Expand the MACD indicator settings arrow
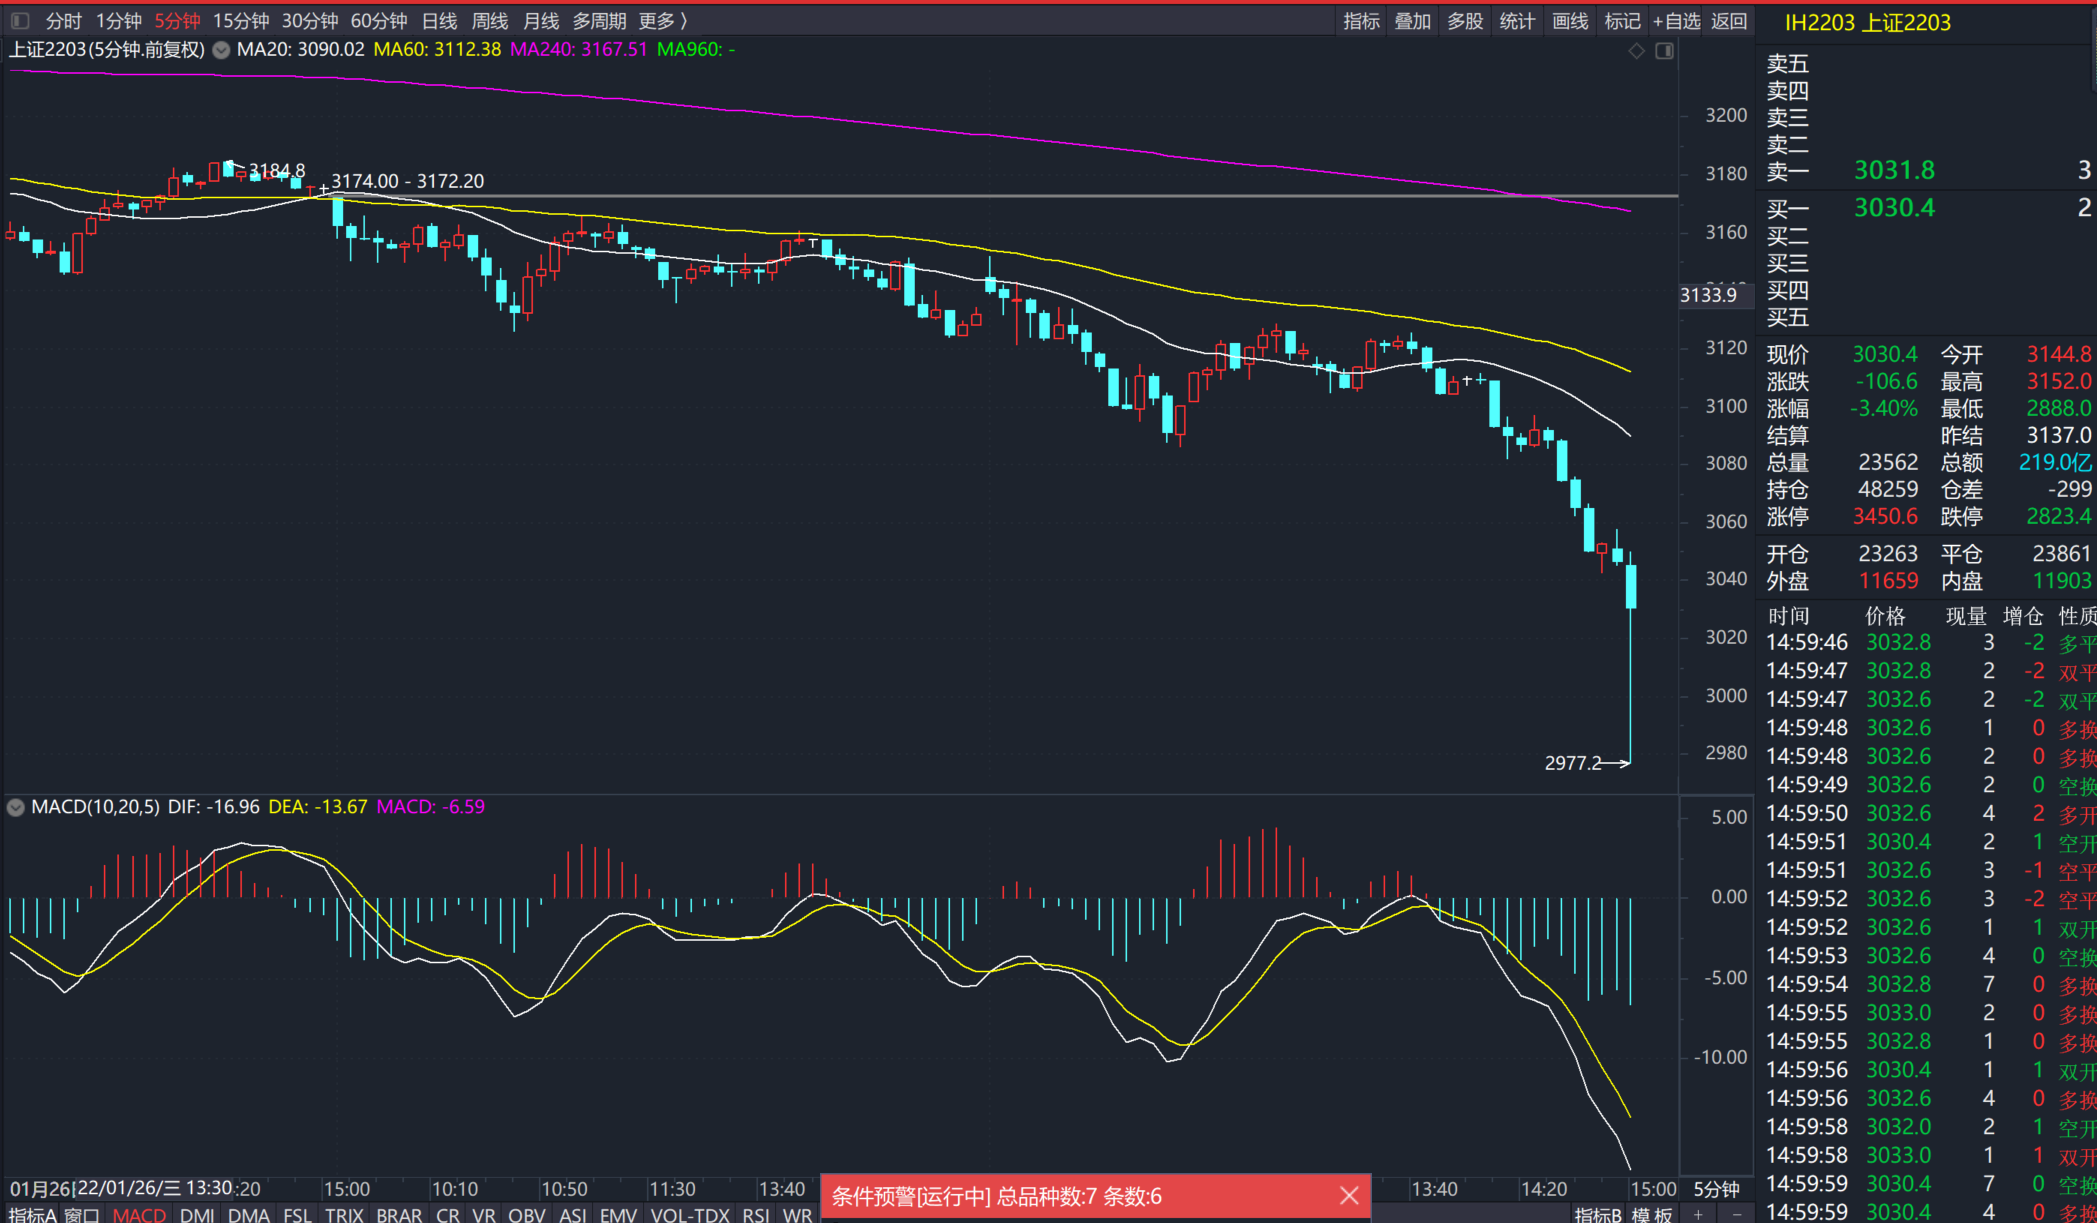 coord(16,807)
